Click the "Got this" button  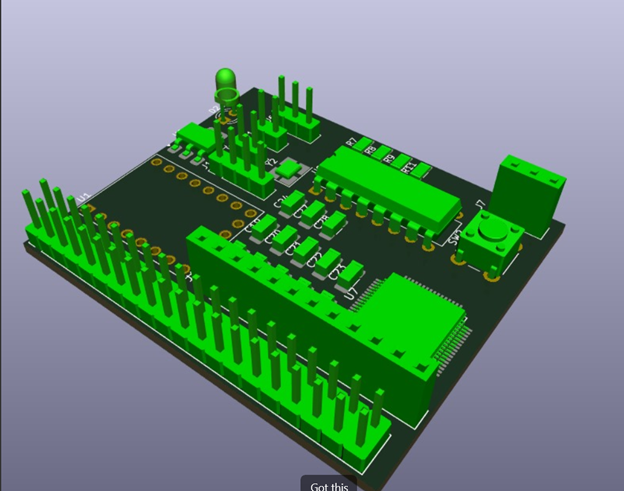pyautogui.click(x=329, y=485)
